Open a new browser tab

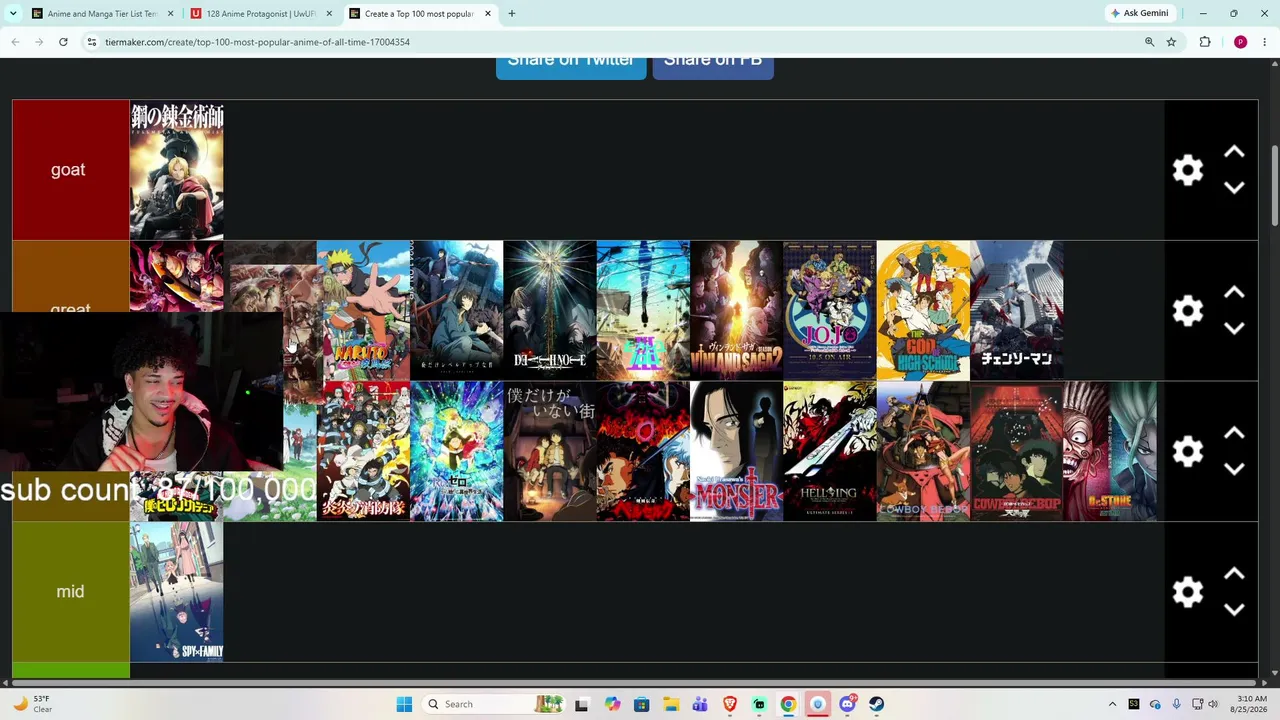511,14
